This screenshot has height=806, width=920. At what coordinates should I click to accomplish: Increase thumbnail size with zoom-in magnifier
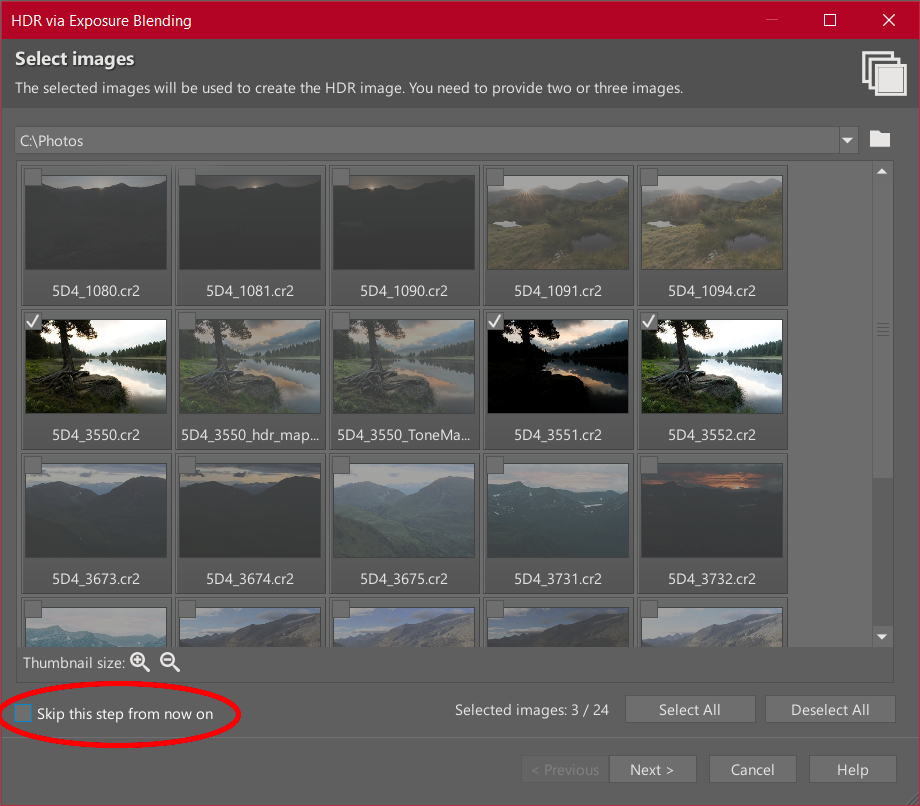pyautogui.click(x=140, y=662)
